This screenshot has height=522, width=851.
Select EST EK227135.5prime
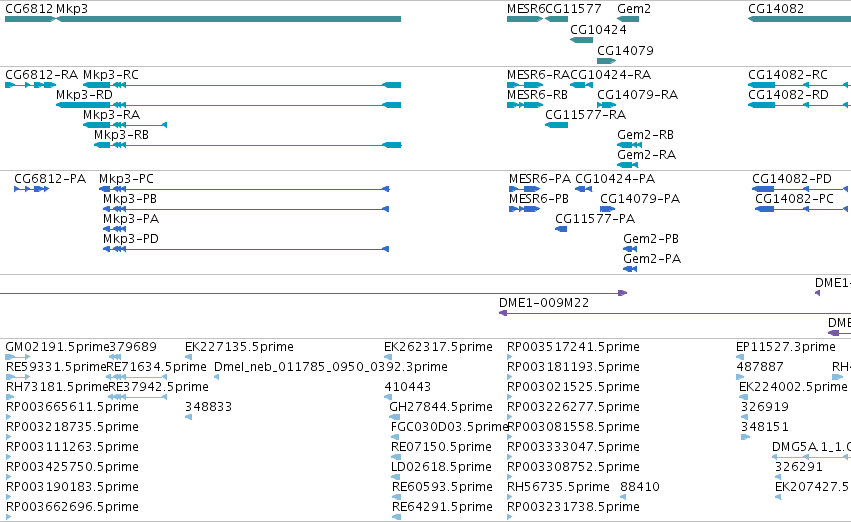point(239,347)
